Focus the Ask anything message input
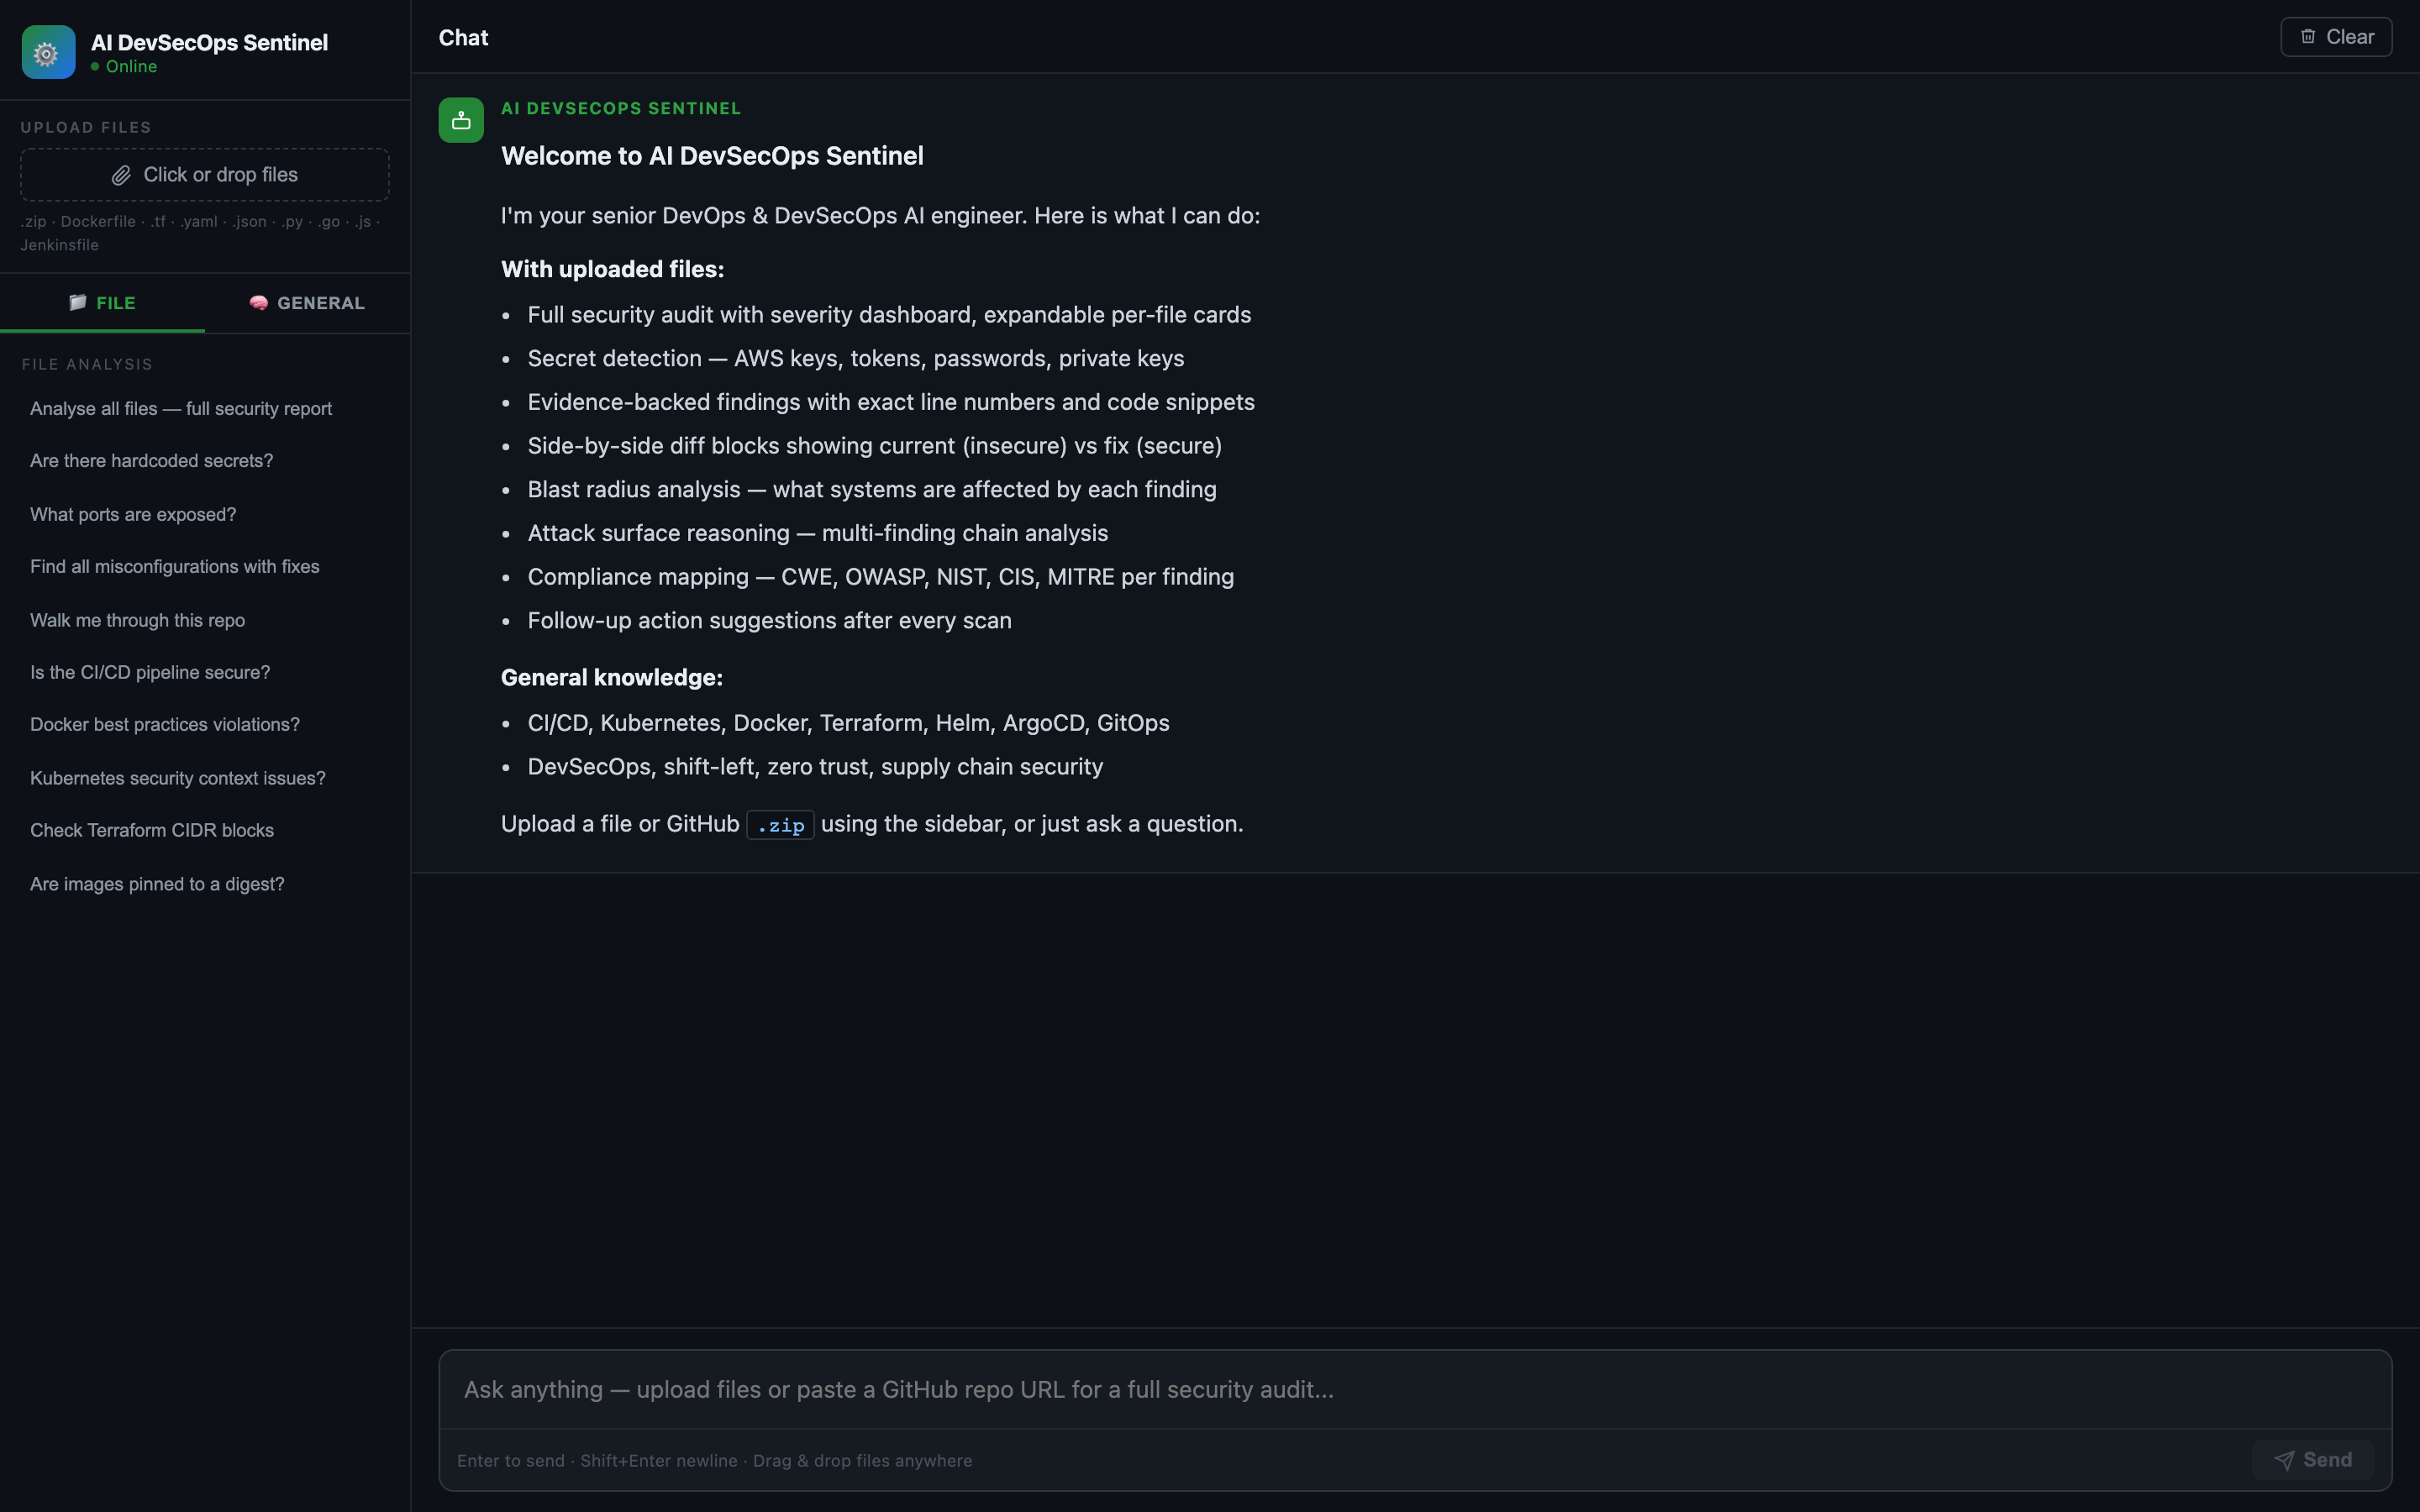 tap(1415, 1390)
